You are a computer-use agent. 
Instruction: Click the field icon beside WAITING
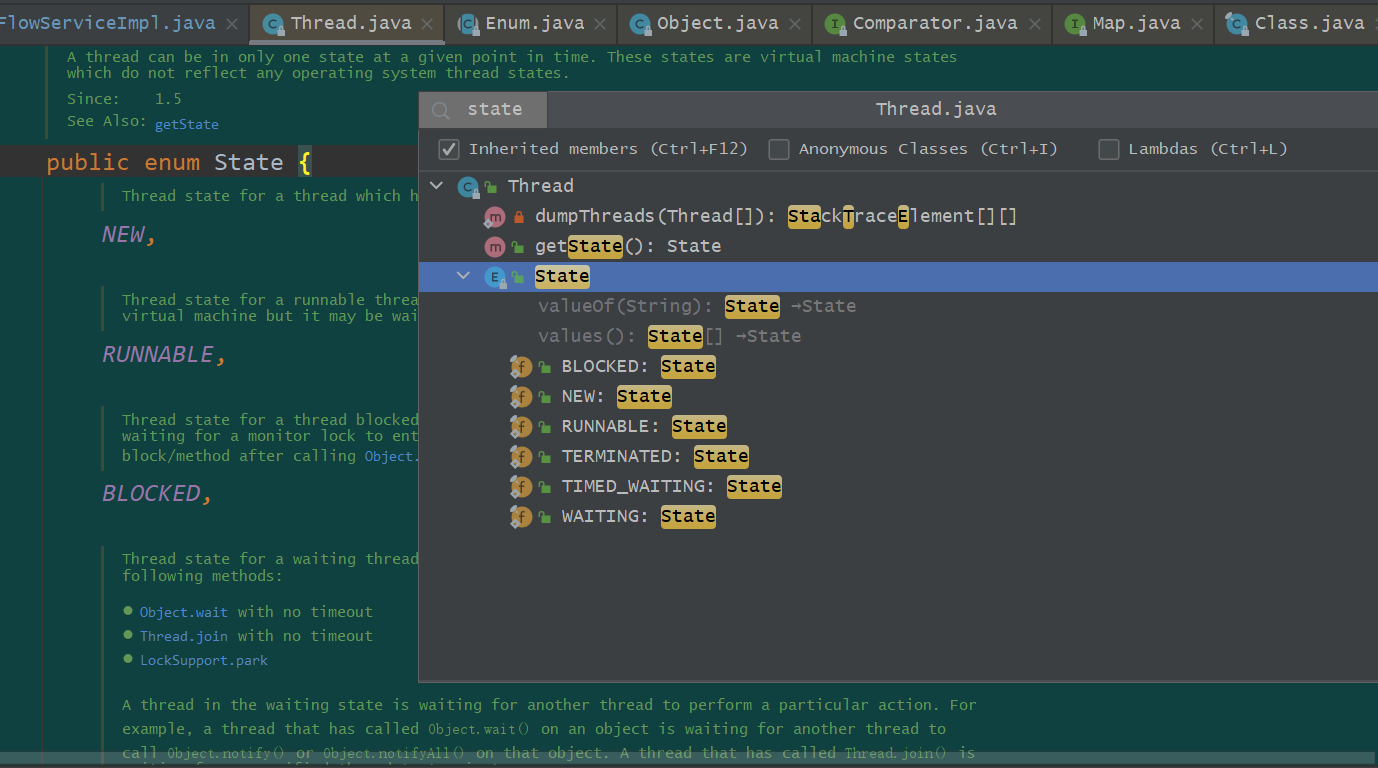[520, 517]
